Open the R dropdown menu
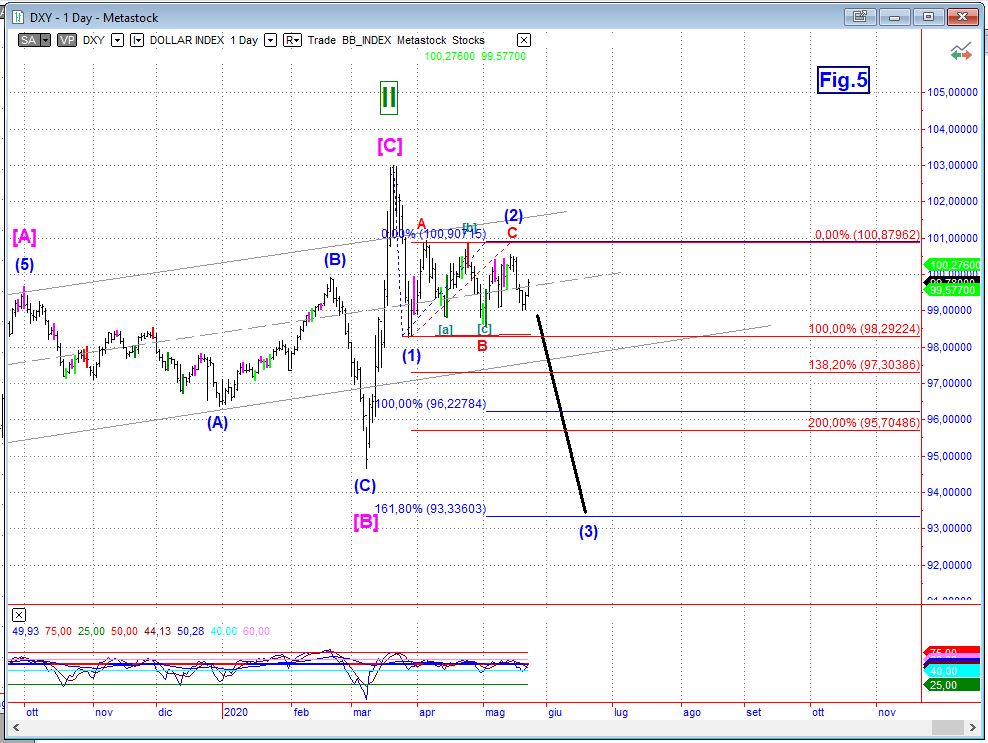The width and height of the screenshot is (988, 743). (x=292, y=40)
